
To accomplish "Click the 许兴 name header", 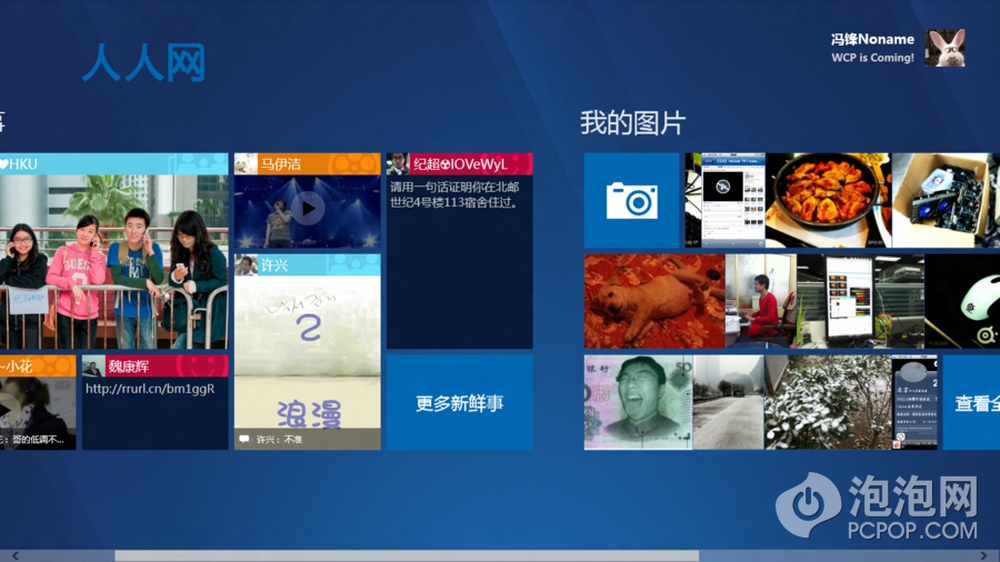I will 274,265.
